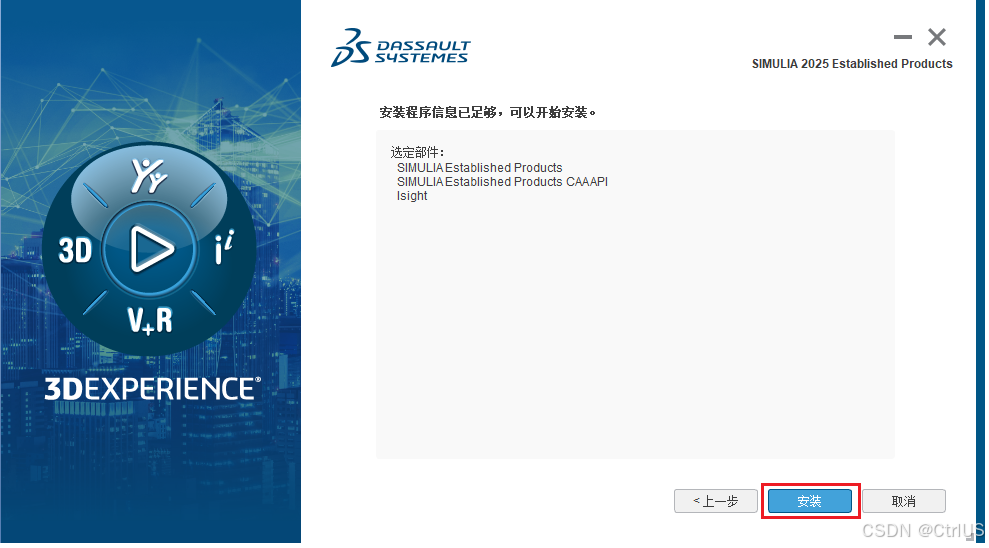This screenshot has height=548, width=989.
Task: Click the V+R quadrant of the compass
Action: [x=149, y=320]
